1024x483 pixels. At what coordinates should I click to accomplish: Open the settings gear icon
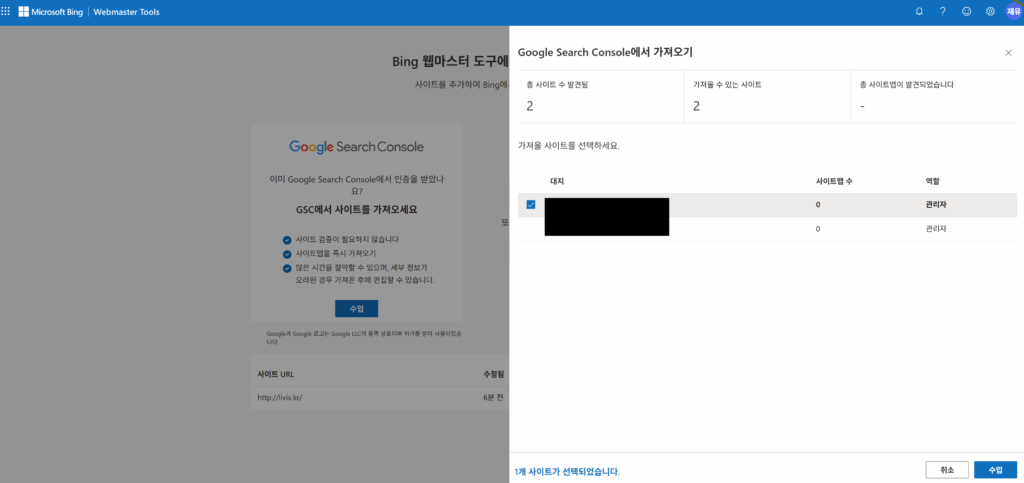click(x=990, y=12)
